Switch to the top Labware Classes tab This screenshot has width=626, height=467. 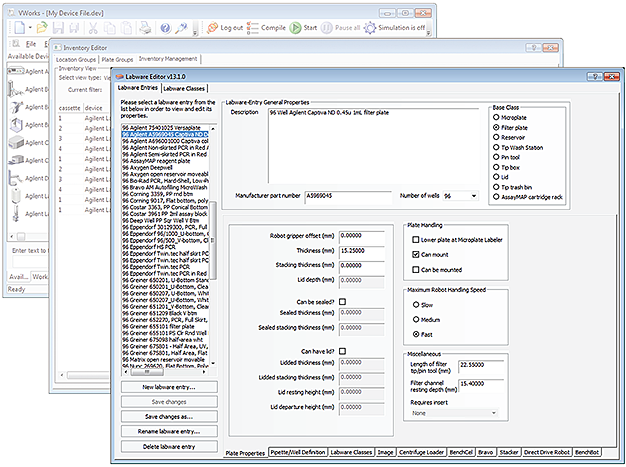coord(184,89)
